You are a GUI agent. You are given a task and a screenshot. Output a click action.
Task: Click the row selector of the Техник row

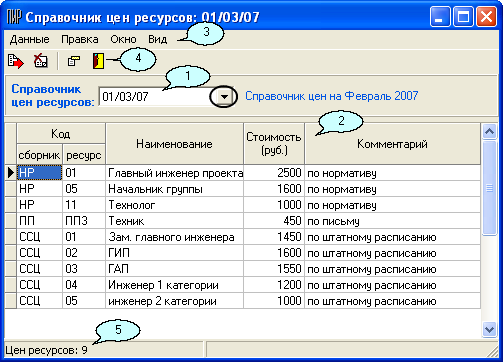pyautogui.click(x=11, y=221)
